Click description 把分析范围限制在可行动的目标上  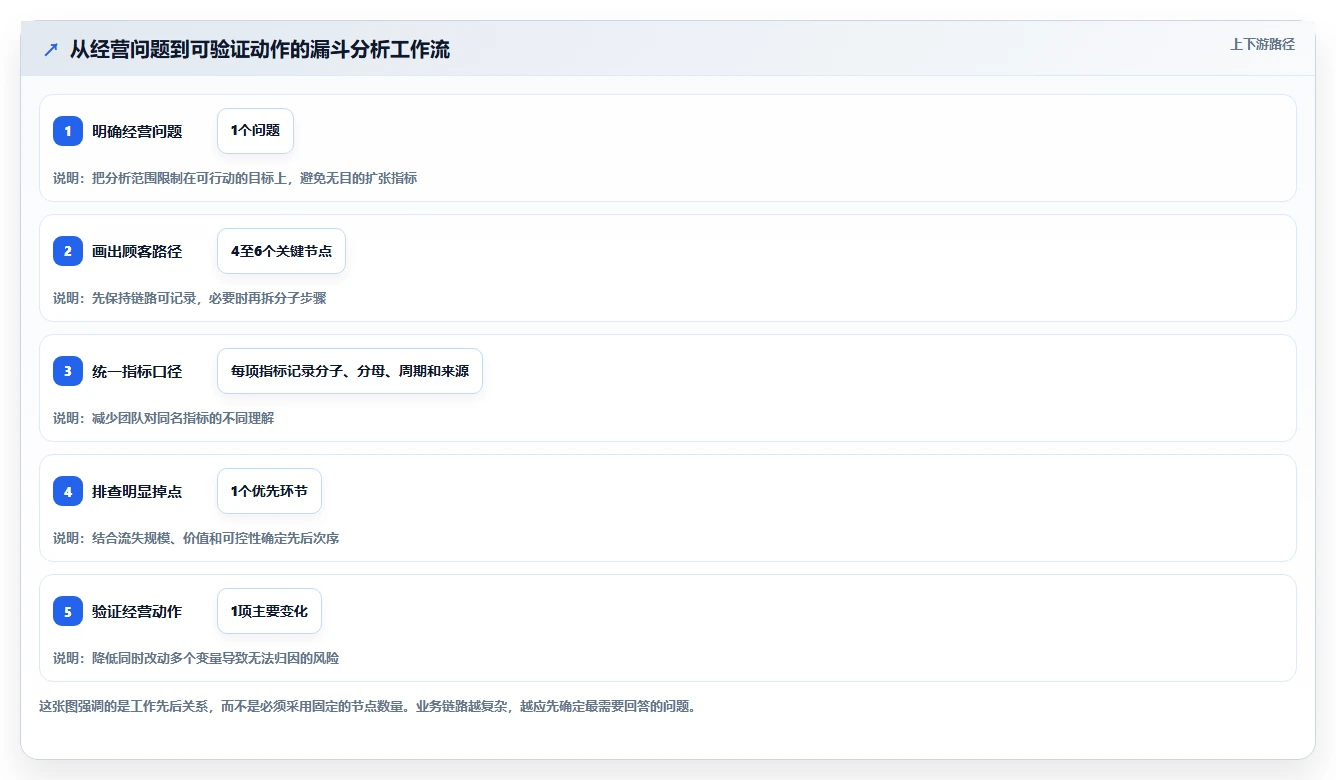(x=235, y=178)
